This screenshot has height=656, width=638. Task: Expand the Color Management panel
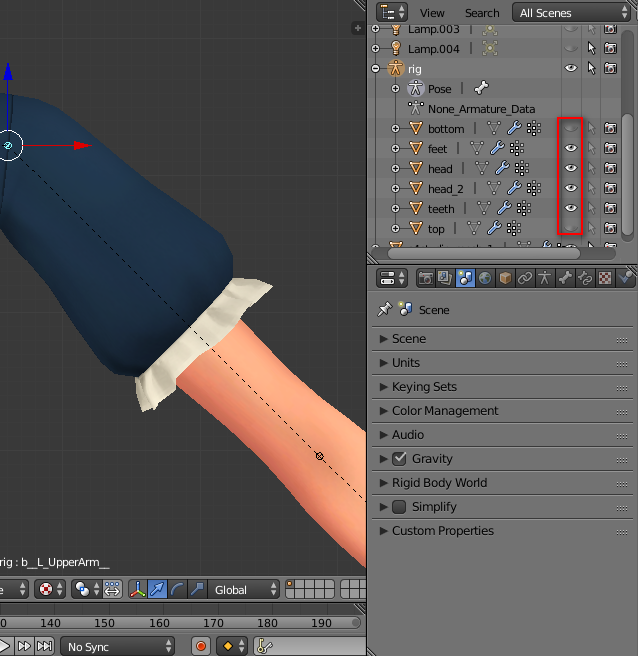click(x=502, y=411)
